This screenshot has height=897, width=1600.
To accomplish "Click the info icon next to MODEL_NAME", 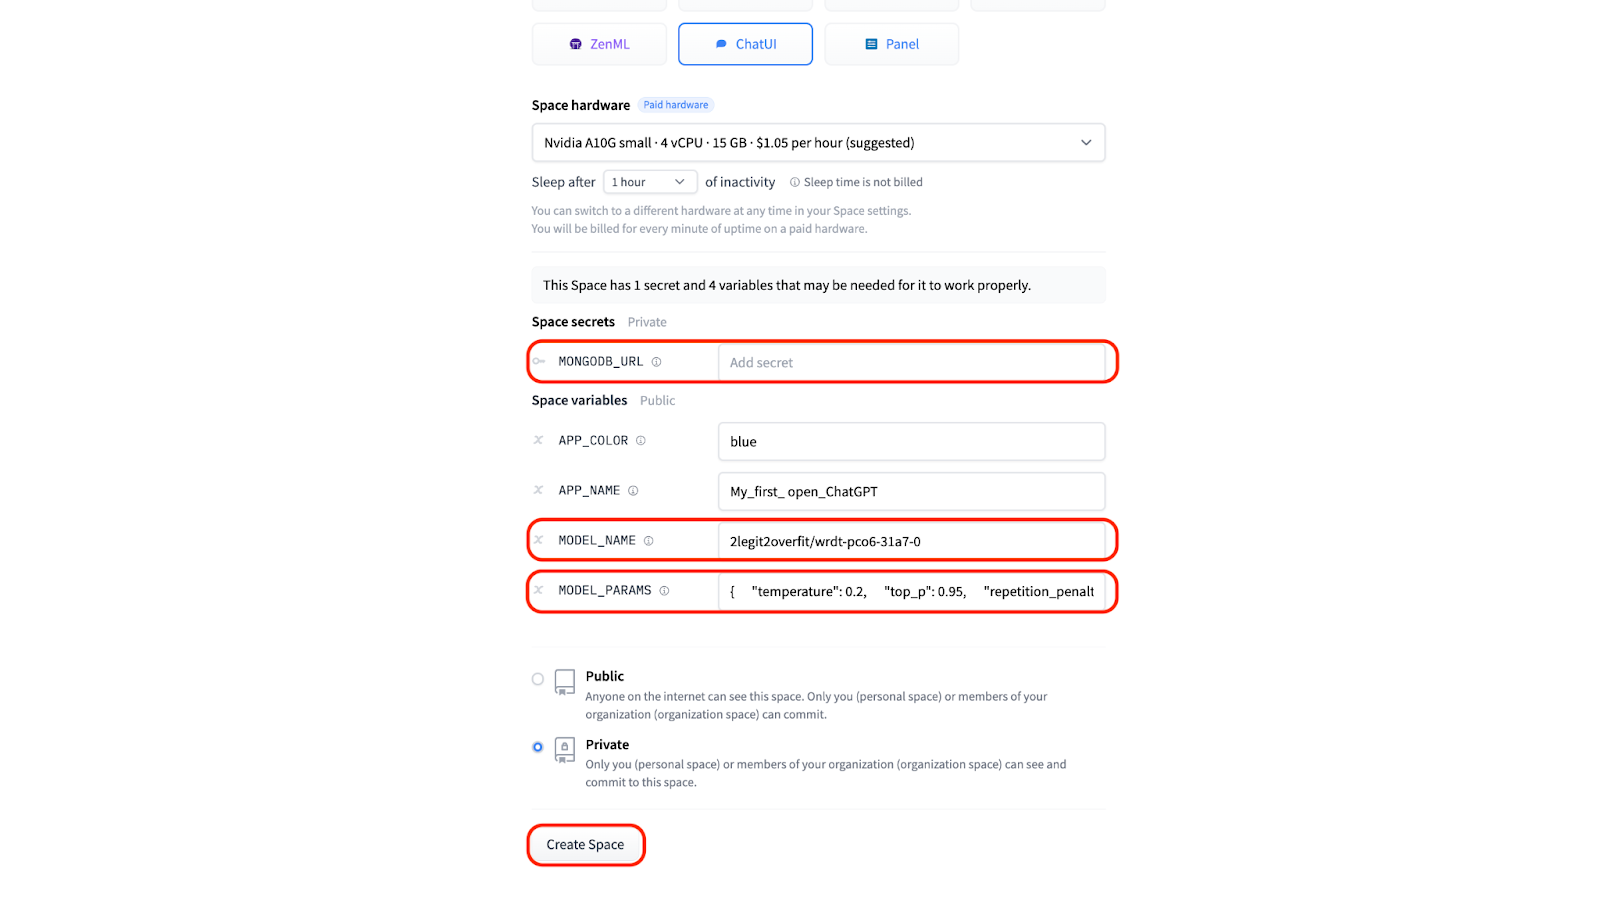I will [x=648, y=541].
